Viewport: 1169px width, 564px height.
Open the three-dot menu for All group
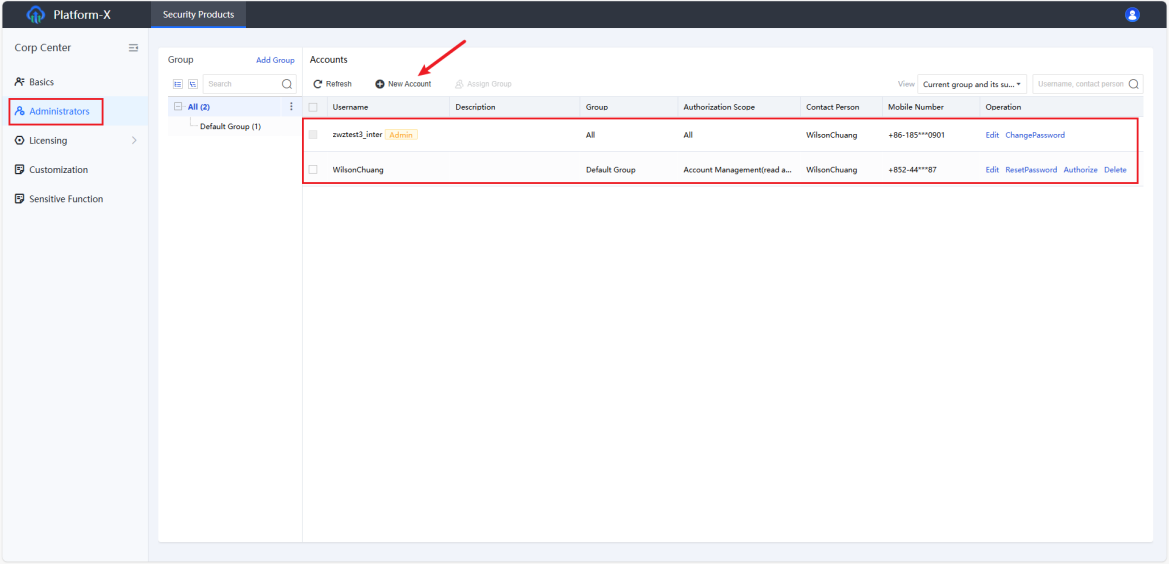[x=291, y=107]
